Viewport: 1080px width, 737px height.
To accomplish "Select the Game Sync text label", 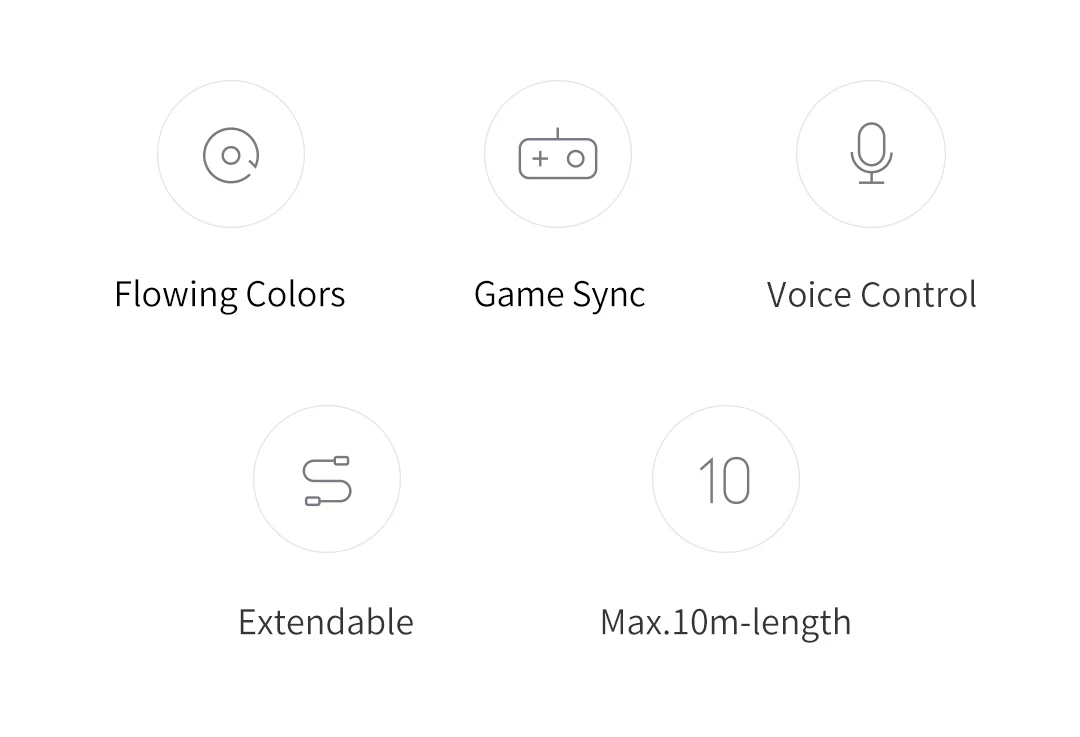I will pyautogui.click(x=559, y=295).
